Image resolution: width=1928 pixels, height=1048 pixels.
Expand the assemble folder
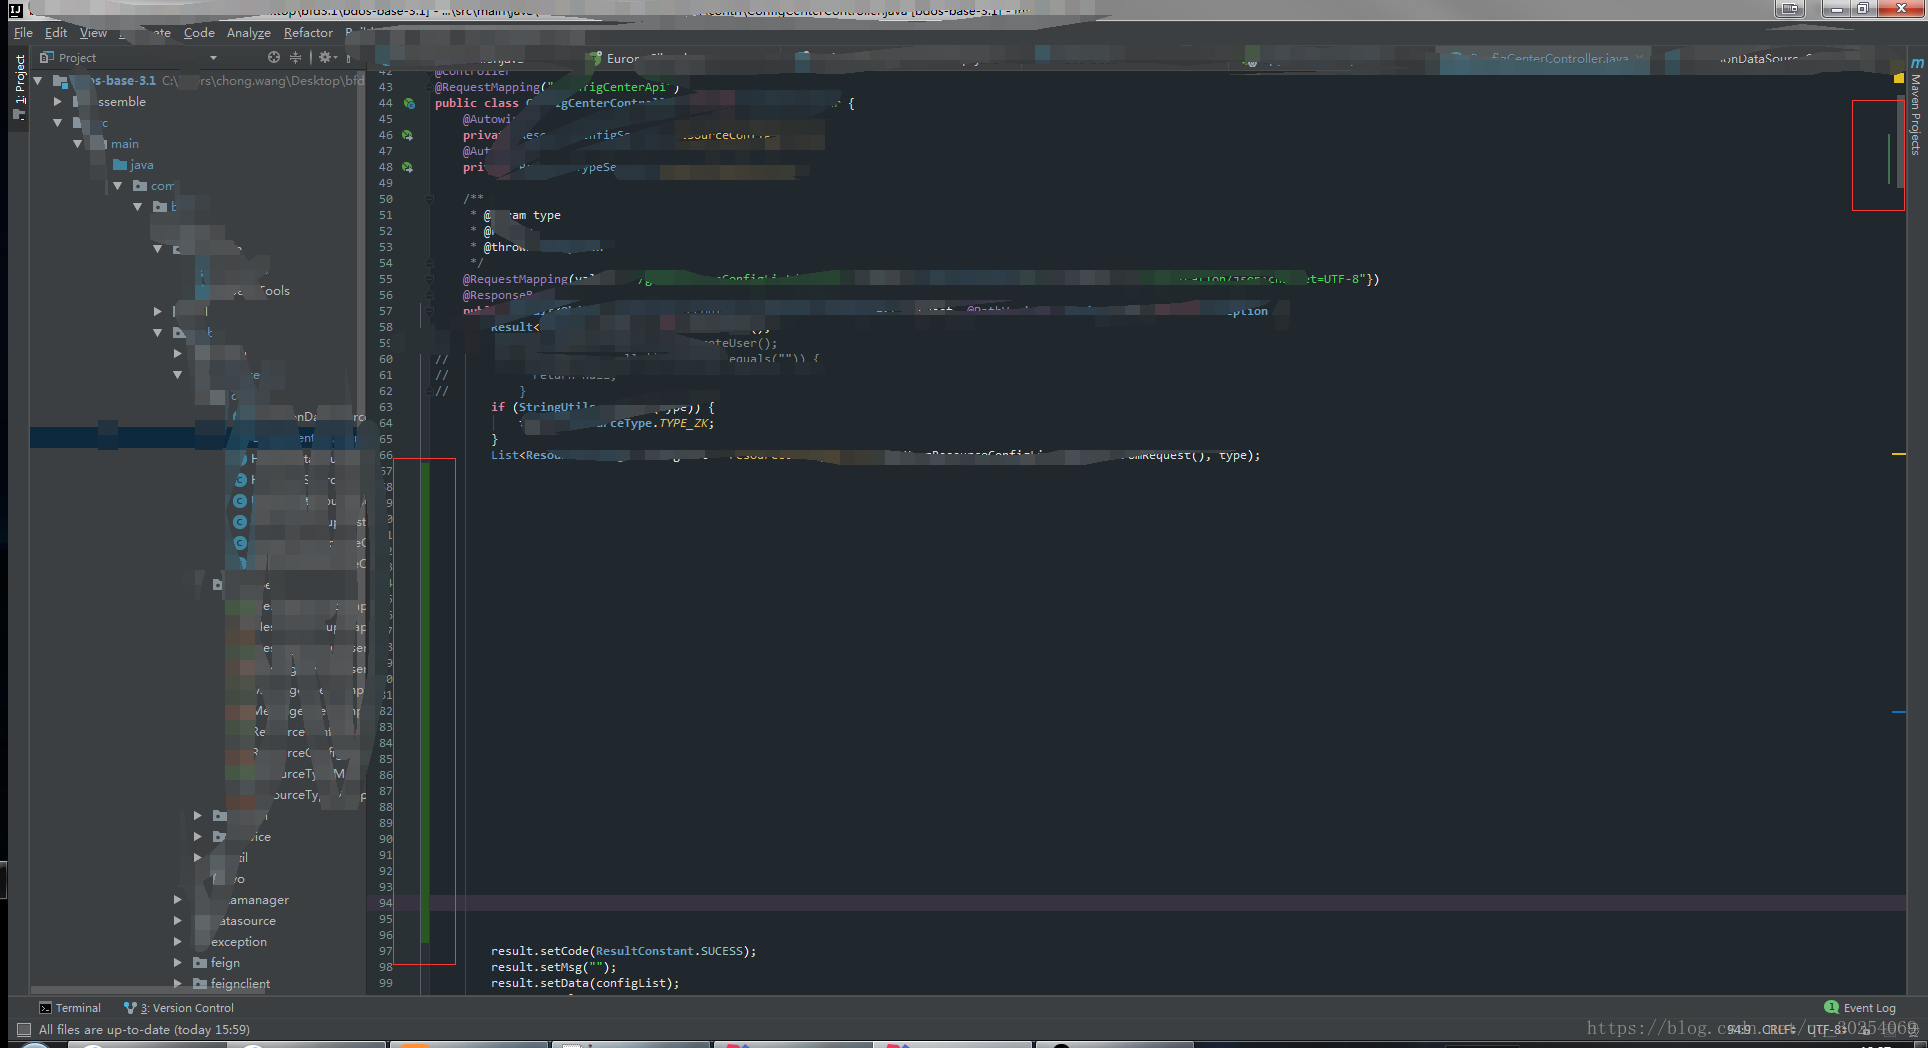pos(58,102)
